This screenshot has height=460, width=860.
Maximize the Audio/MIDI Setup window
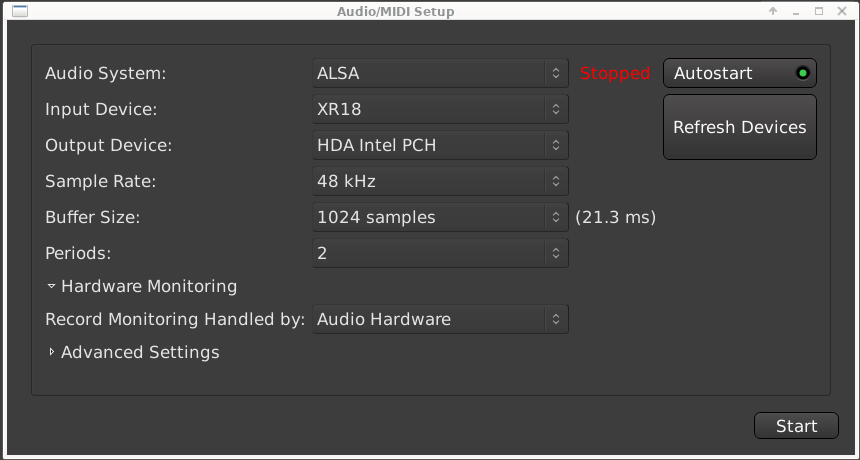(x=819, y=11)
